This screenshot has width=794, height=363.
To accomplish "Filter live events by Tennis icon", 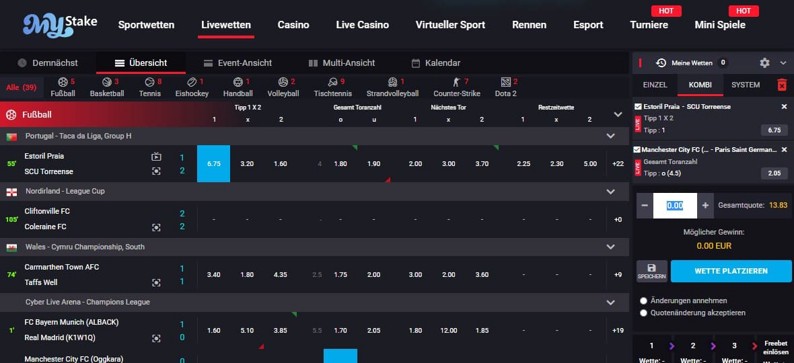I will [149, 82].
